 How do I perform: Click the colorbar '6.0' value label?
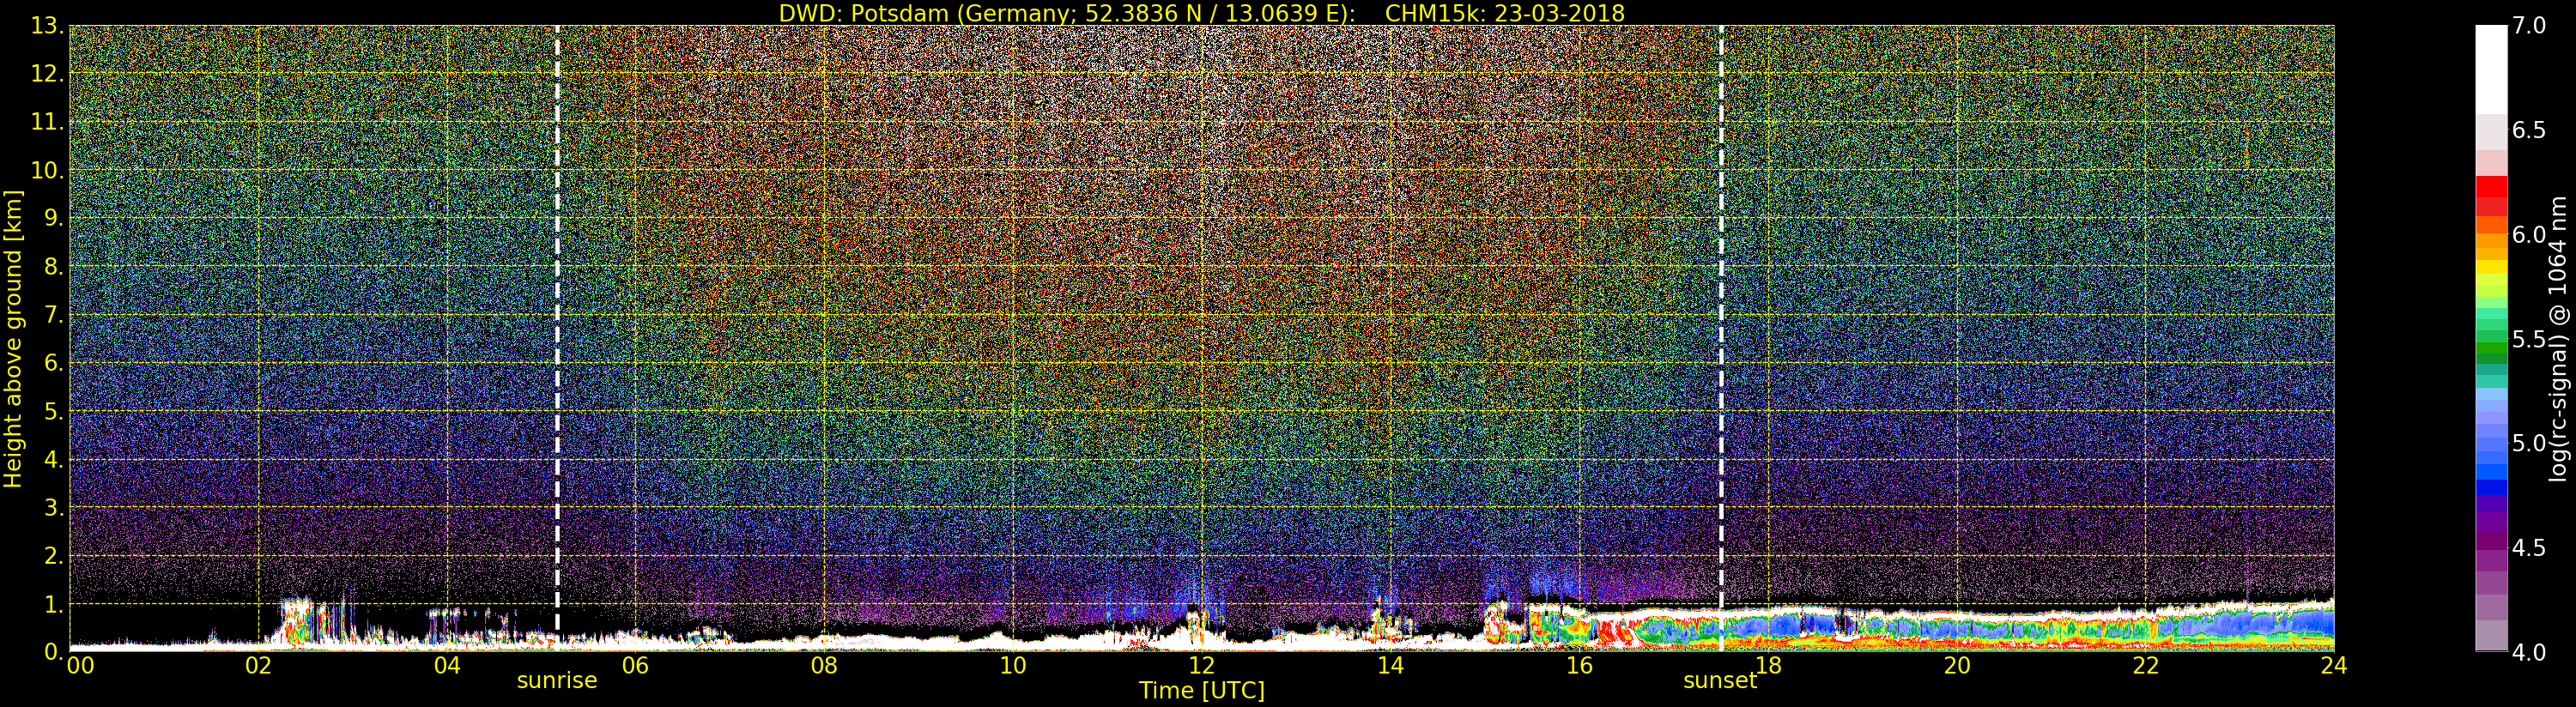(x=2529, y=234)
